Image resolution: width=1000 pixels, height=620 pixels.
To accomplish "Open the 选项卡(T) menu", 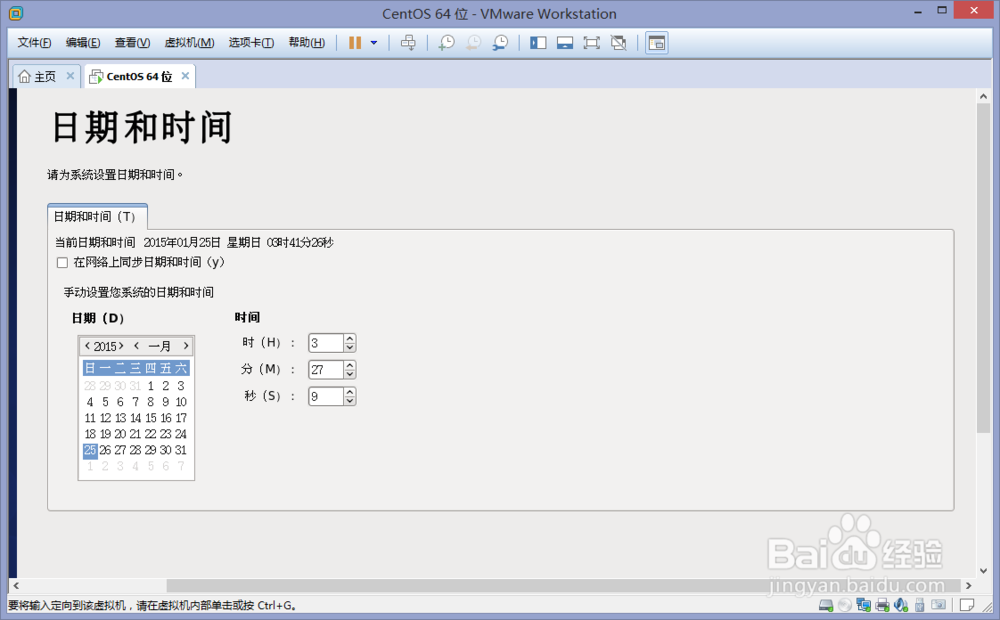I will click(x=251, y=43).
